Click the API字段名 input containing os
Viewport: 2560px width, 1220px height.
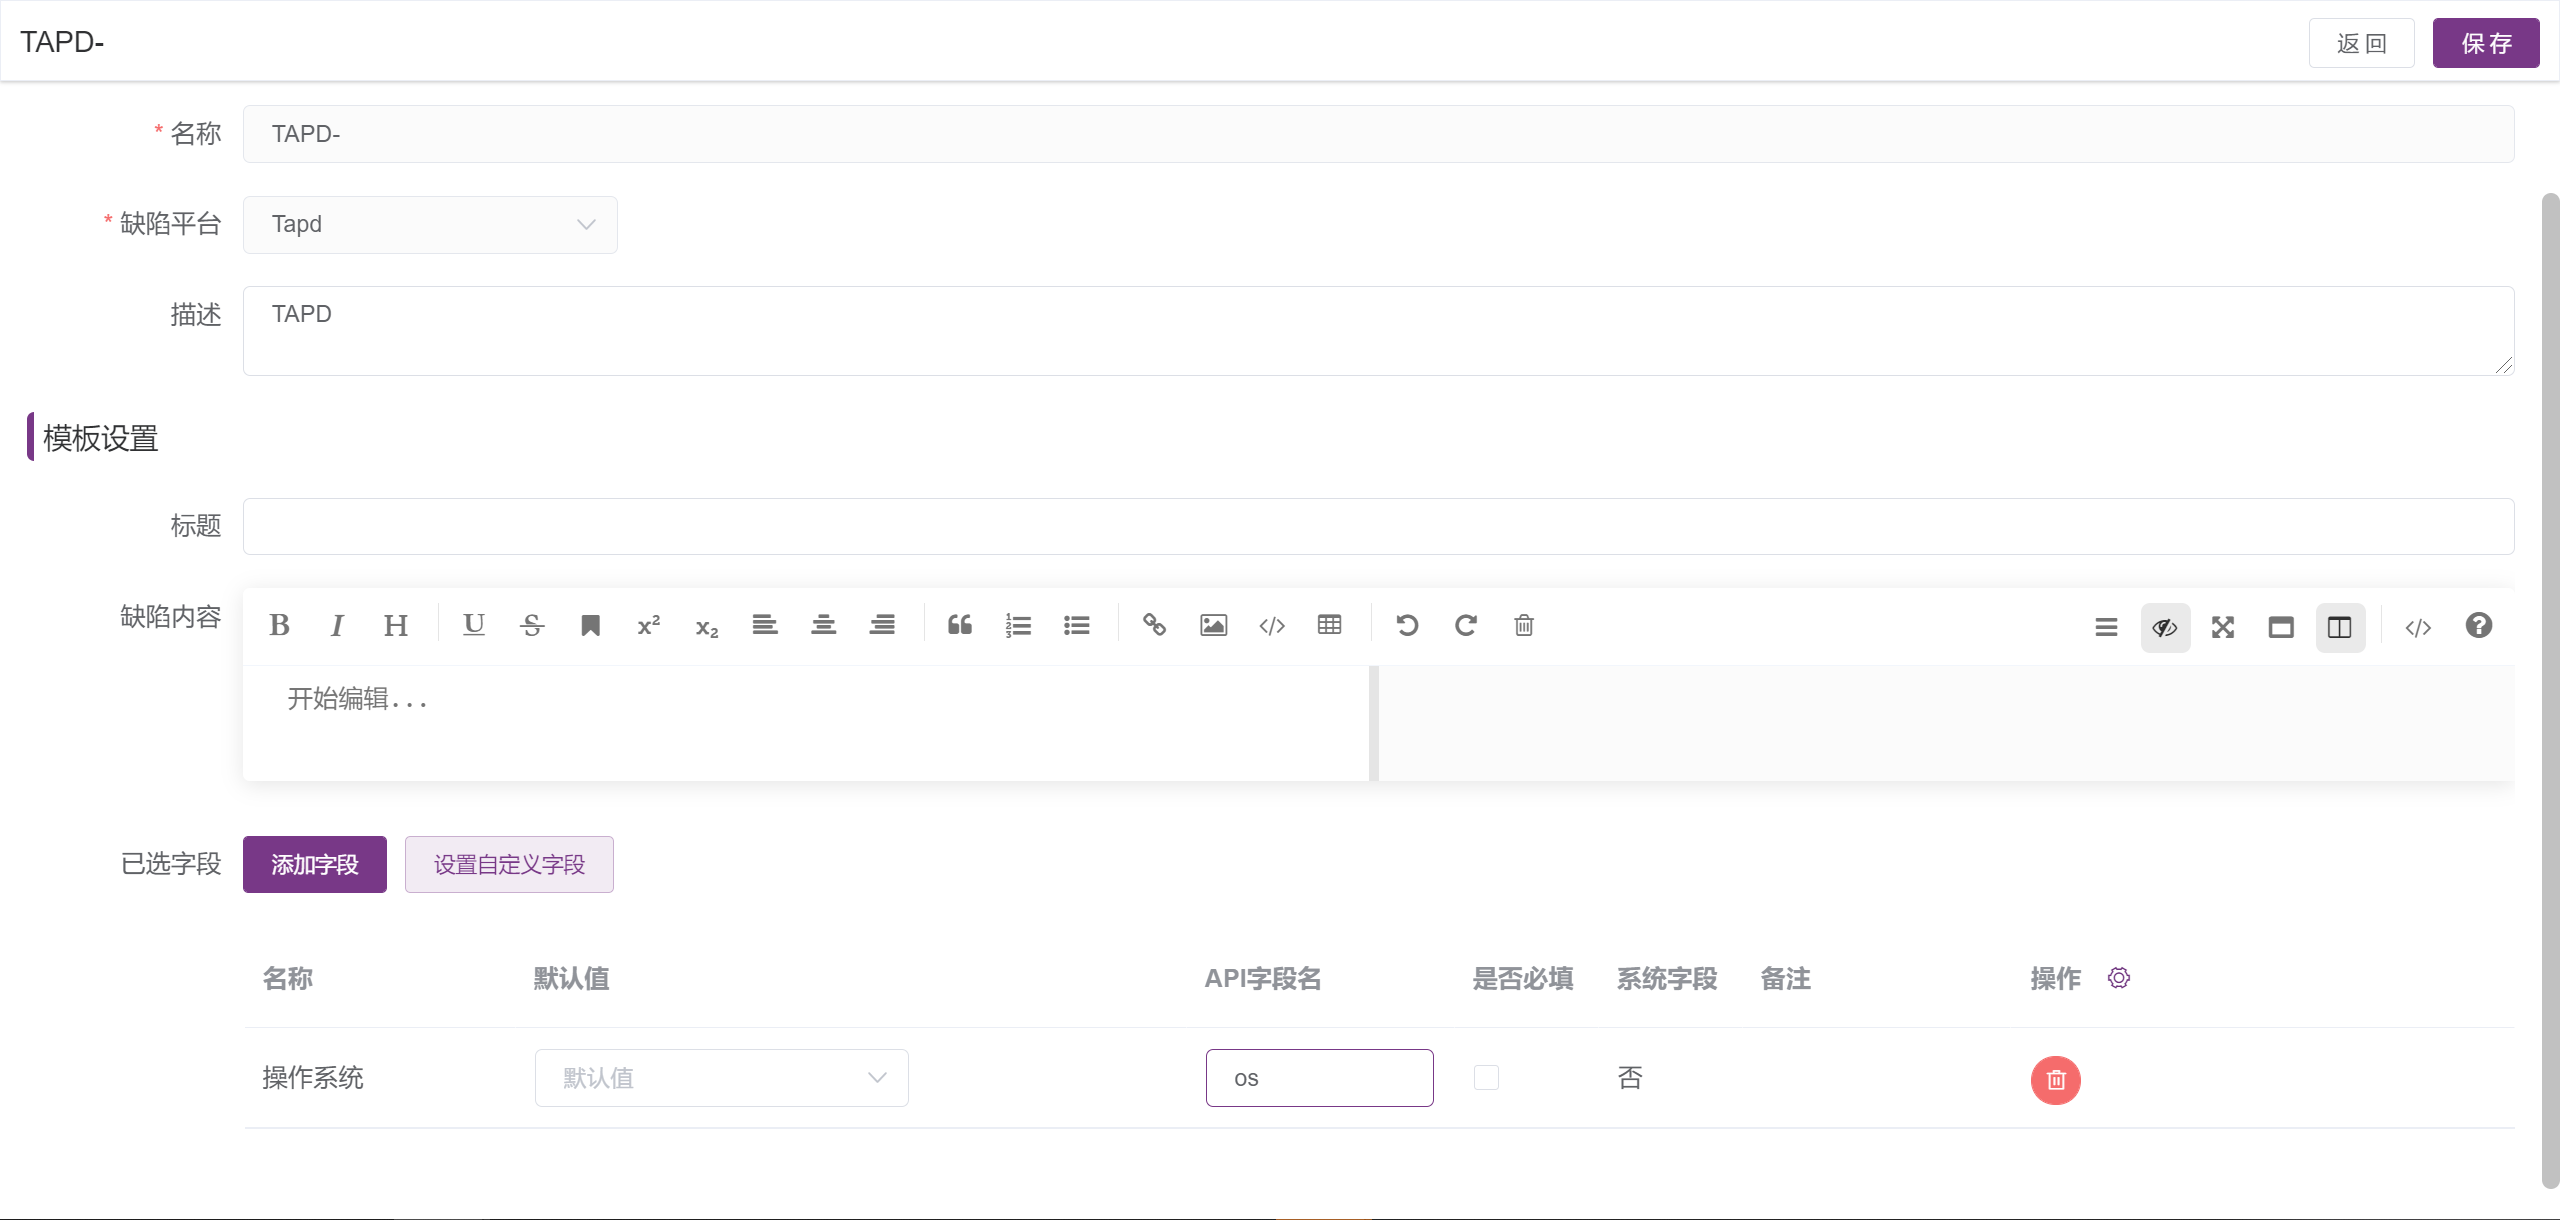[1319, 1078]
